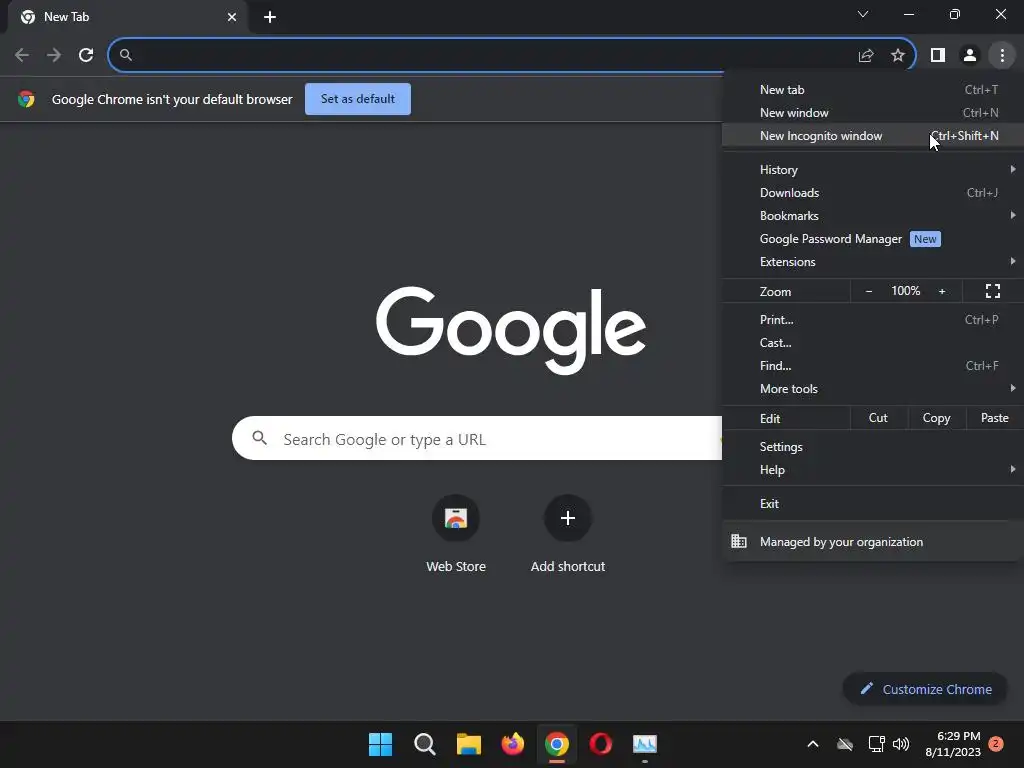Expand the More tools submenu
The image size is (1024, 768).
[x=872, y=389]
